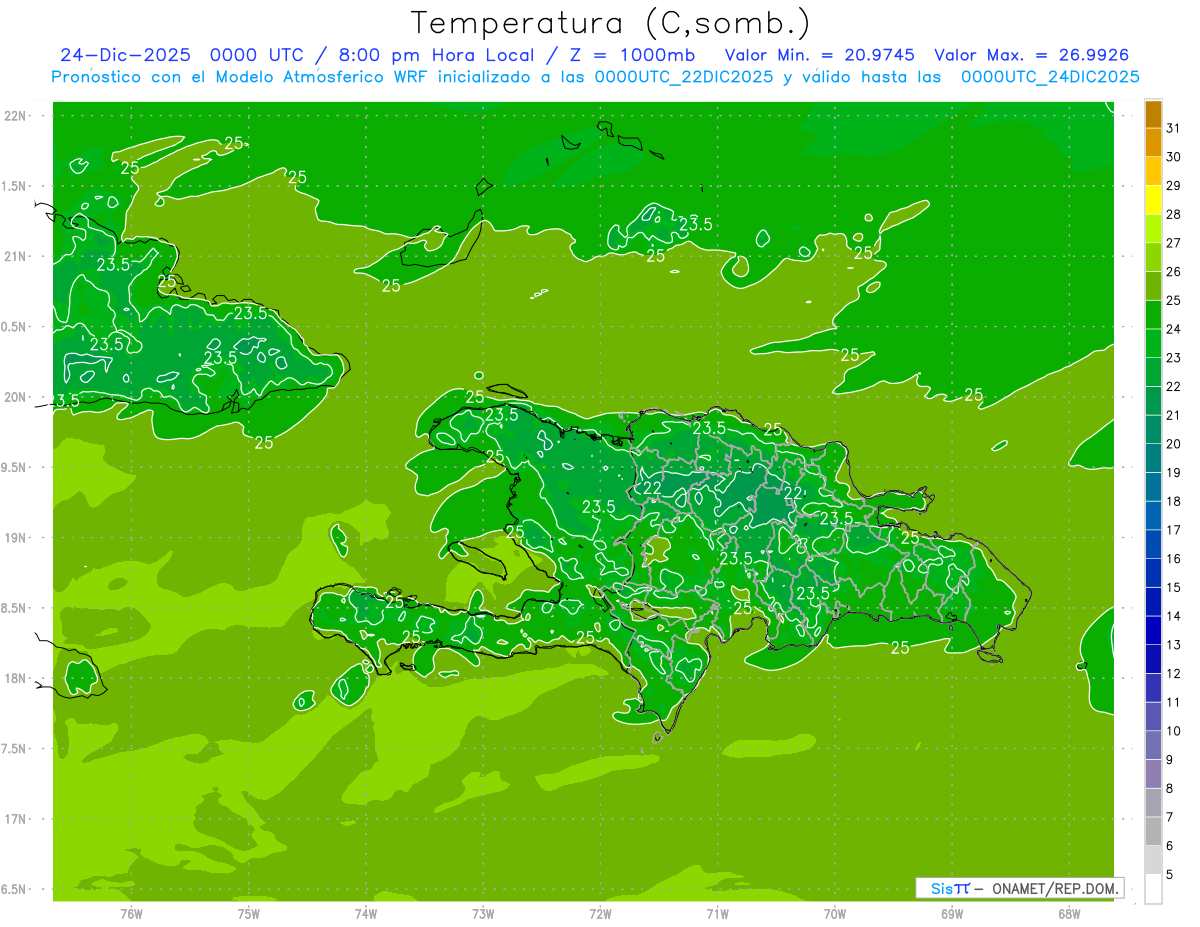Click the "19N" latitude axis label
Viewport: 1200px width, 927px height.
pyautogui.click(x=15, y=538)
